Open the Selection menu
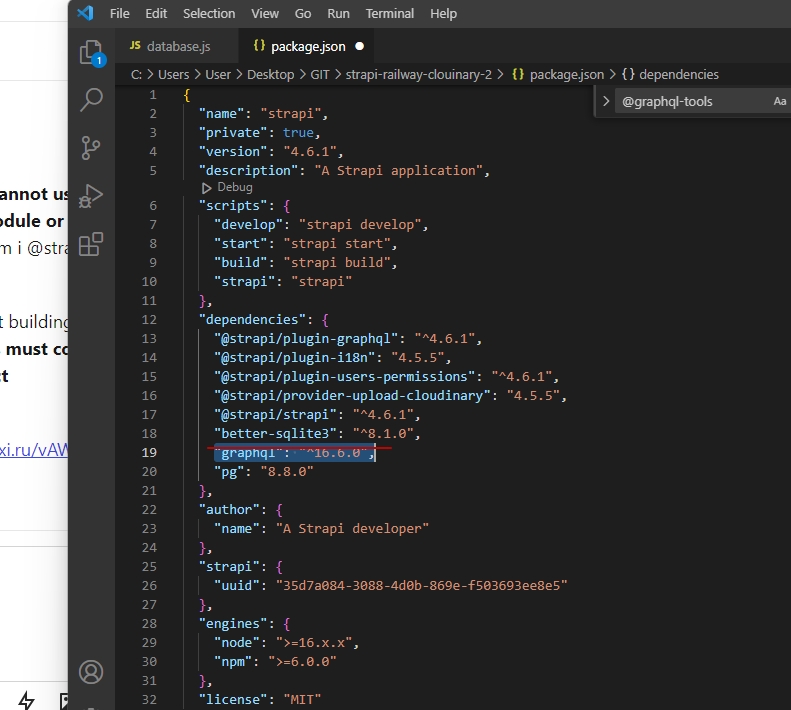The width and height of the screenshot is (791, 710). [209, 13]
